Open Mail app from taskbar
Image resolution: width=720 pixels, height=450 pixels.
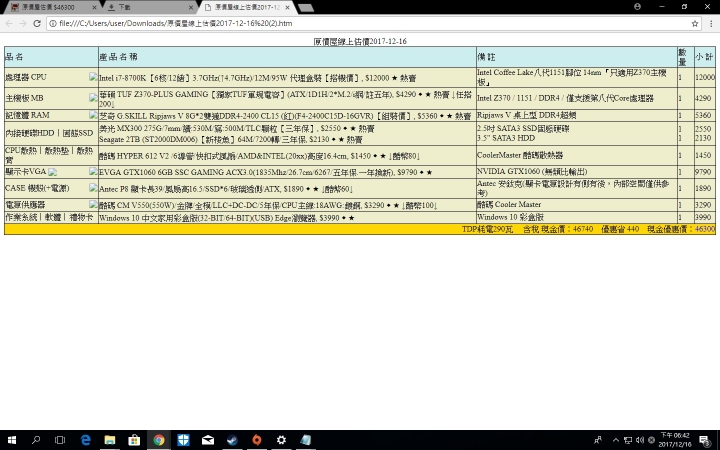(208, 440)
